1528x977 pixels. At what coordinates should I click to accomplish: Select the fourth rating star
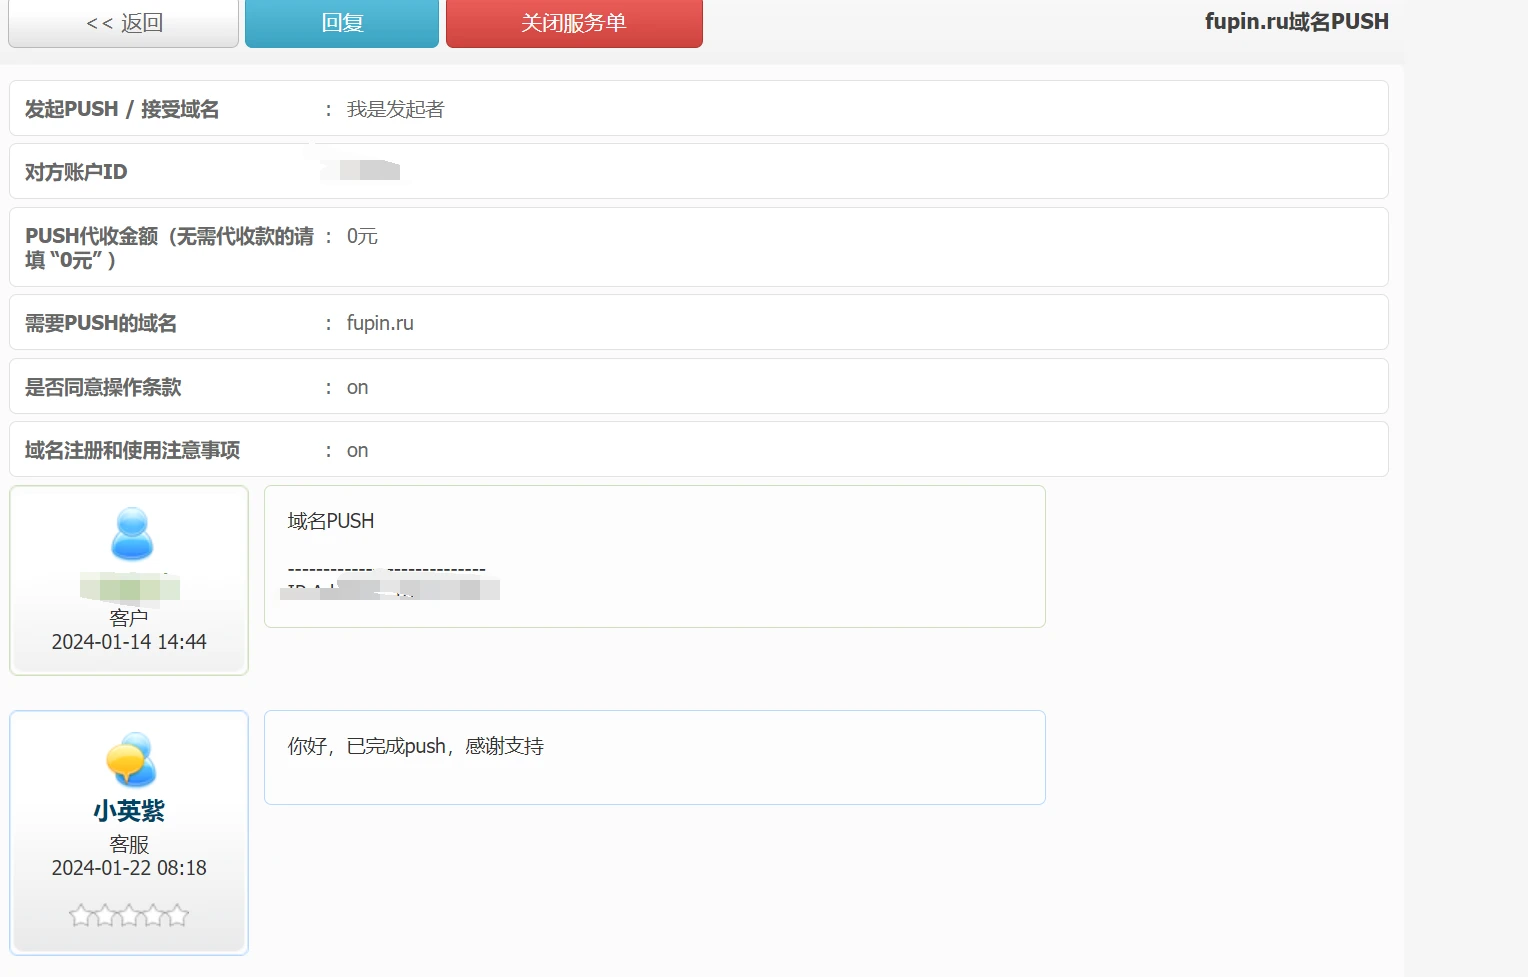click(x=153, y=915)
